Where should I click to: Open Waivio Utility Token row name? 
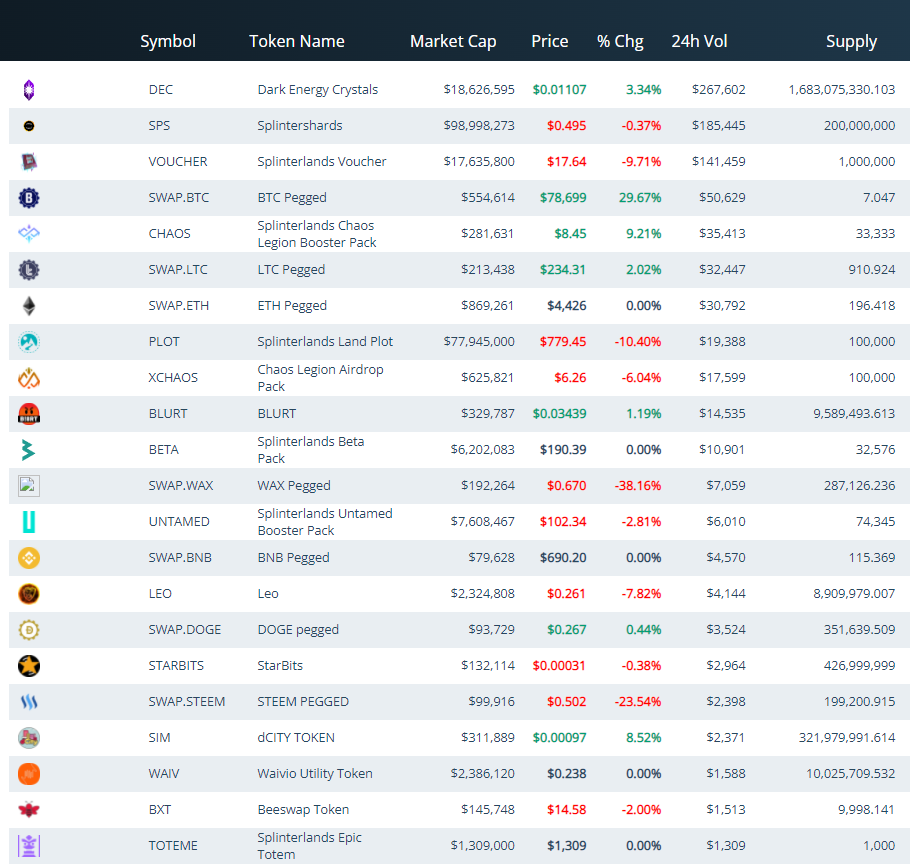(315, 774)
